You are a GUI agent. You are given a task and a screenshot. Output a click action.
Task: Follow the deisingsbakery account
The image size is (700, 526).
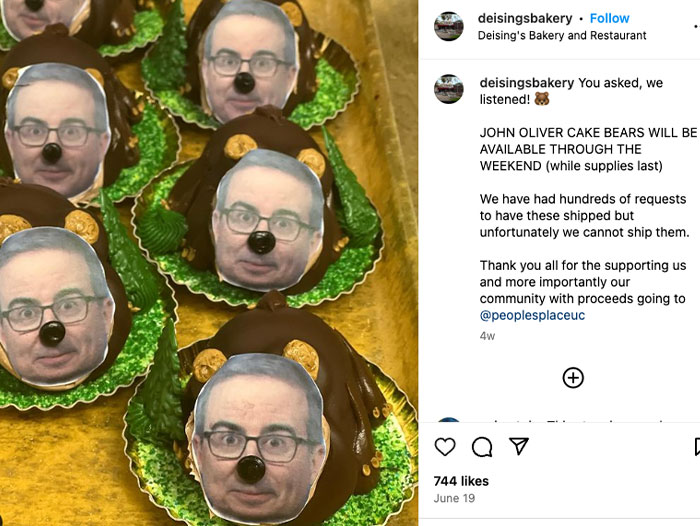610,18
